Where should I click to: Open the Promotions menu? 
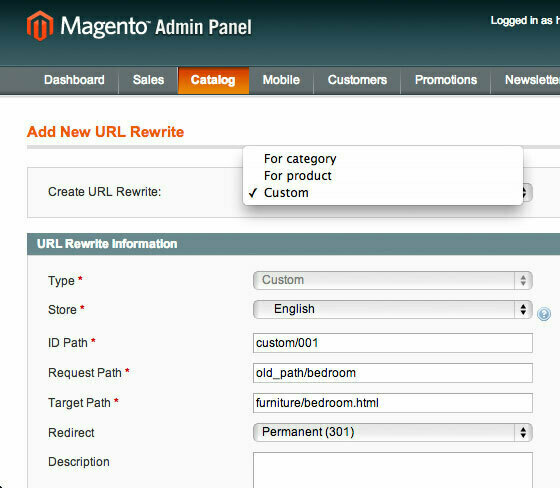point(446,80)
